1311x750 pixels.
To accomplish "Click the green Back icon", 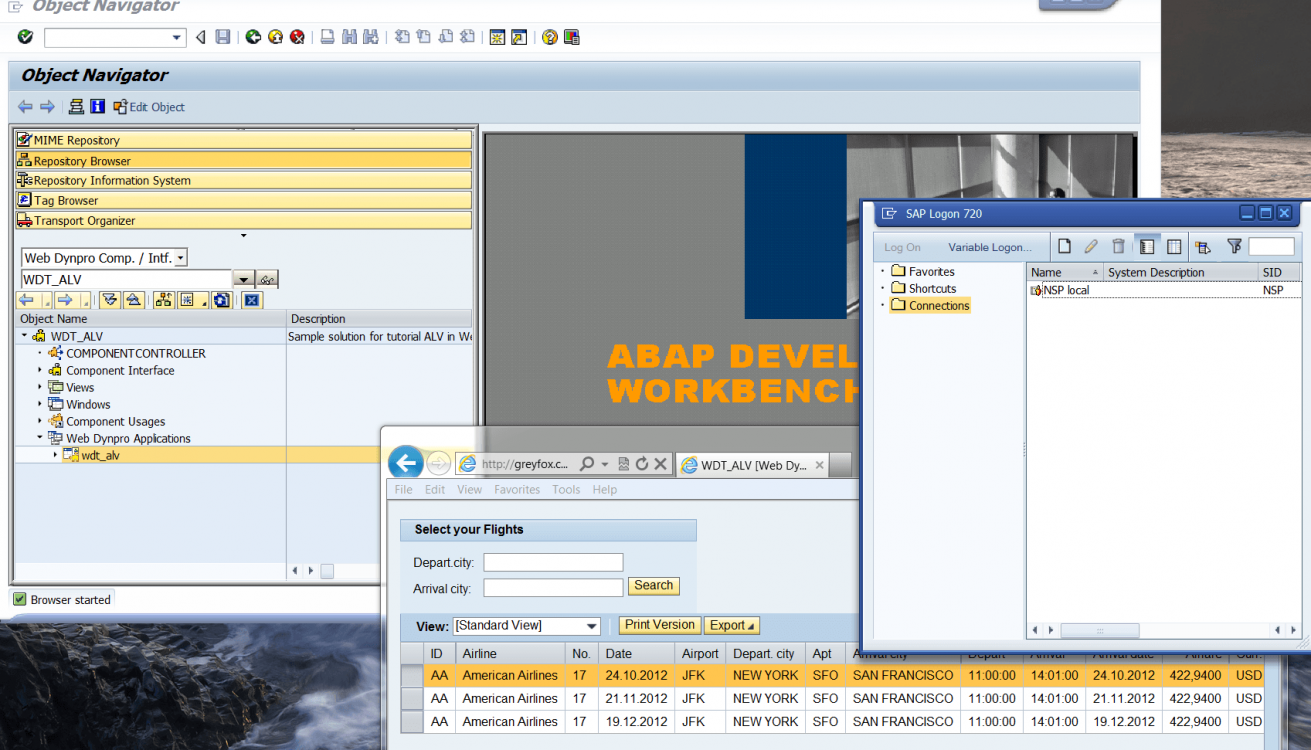I will point(253,37).
